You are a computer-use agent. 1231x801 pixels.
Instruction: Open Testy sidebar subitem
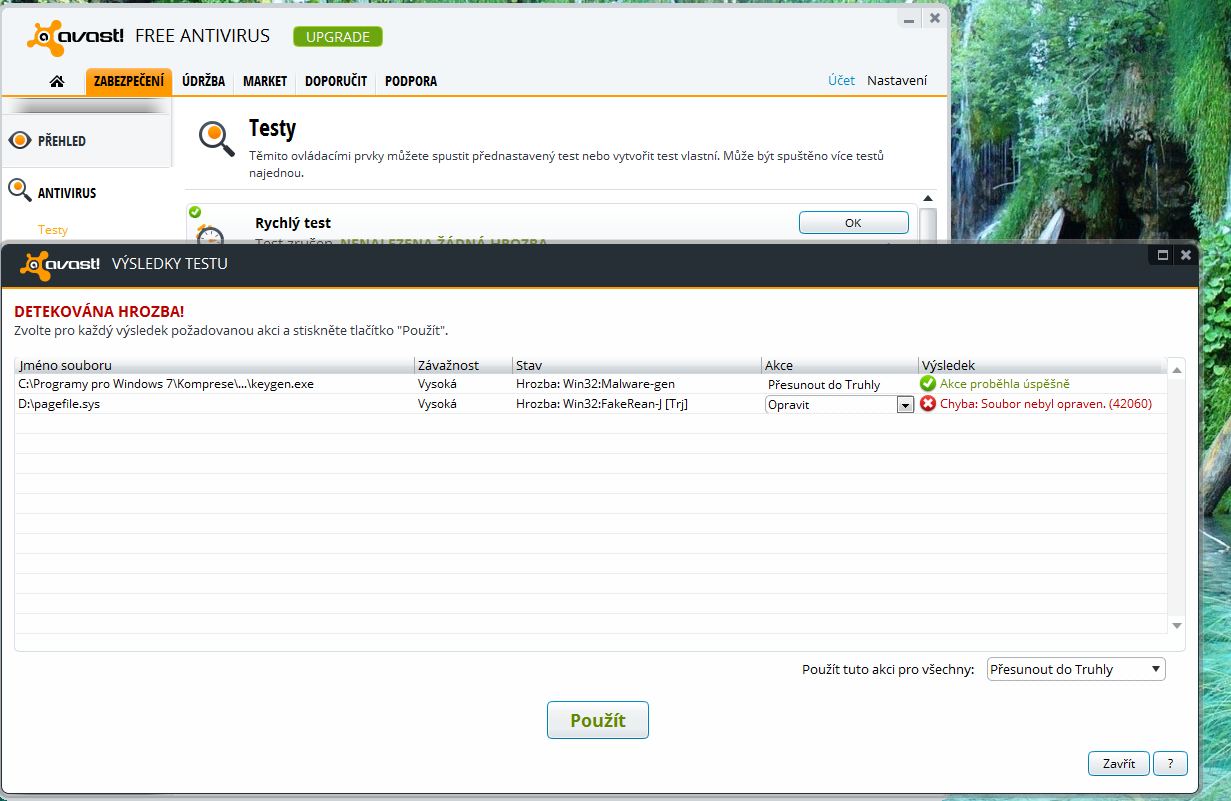(x=53, y=230)
